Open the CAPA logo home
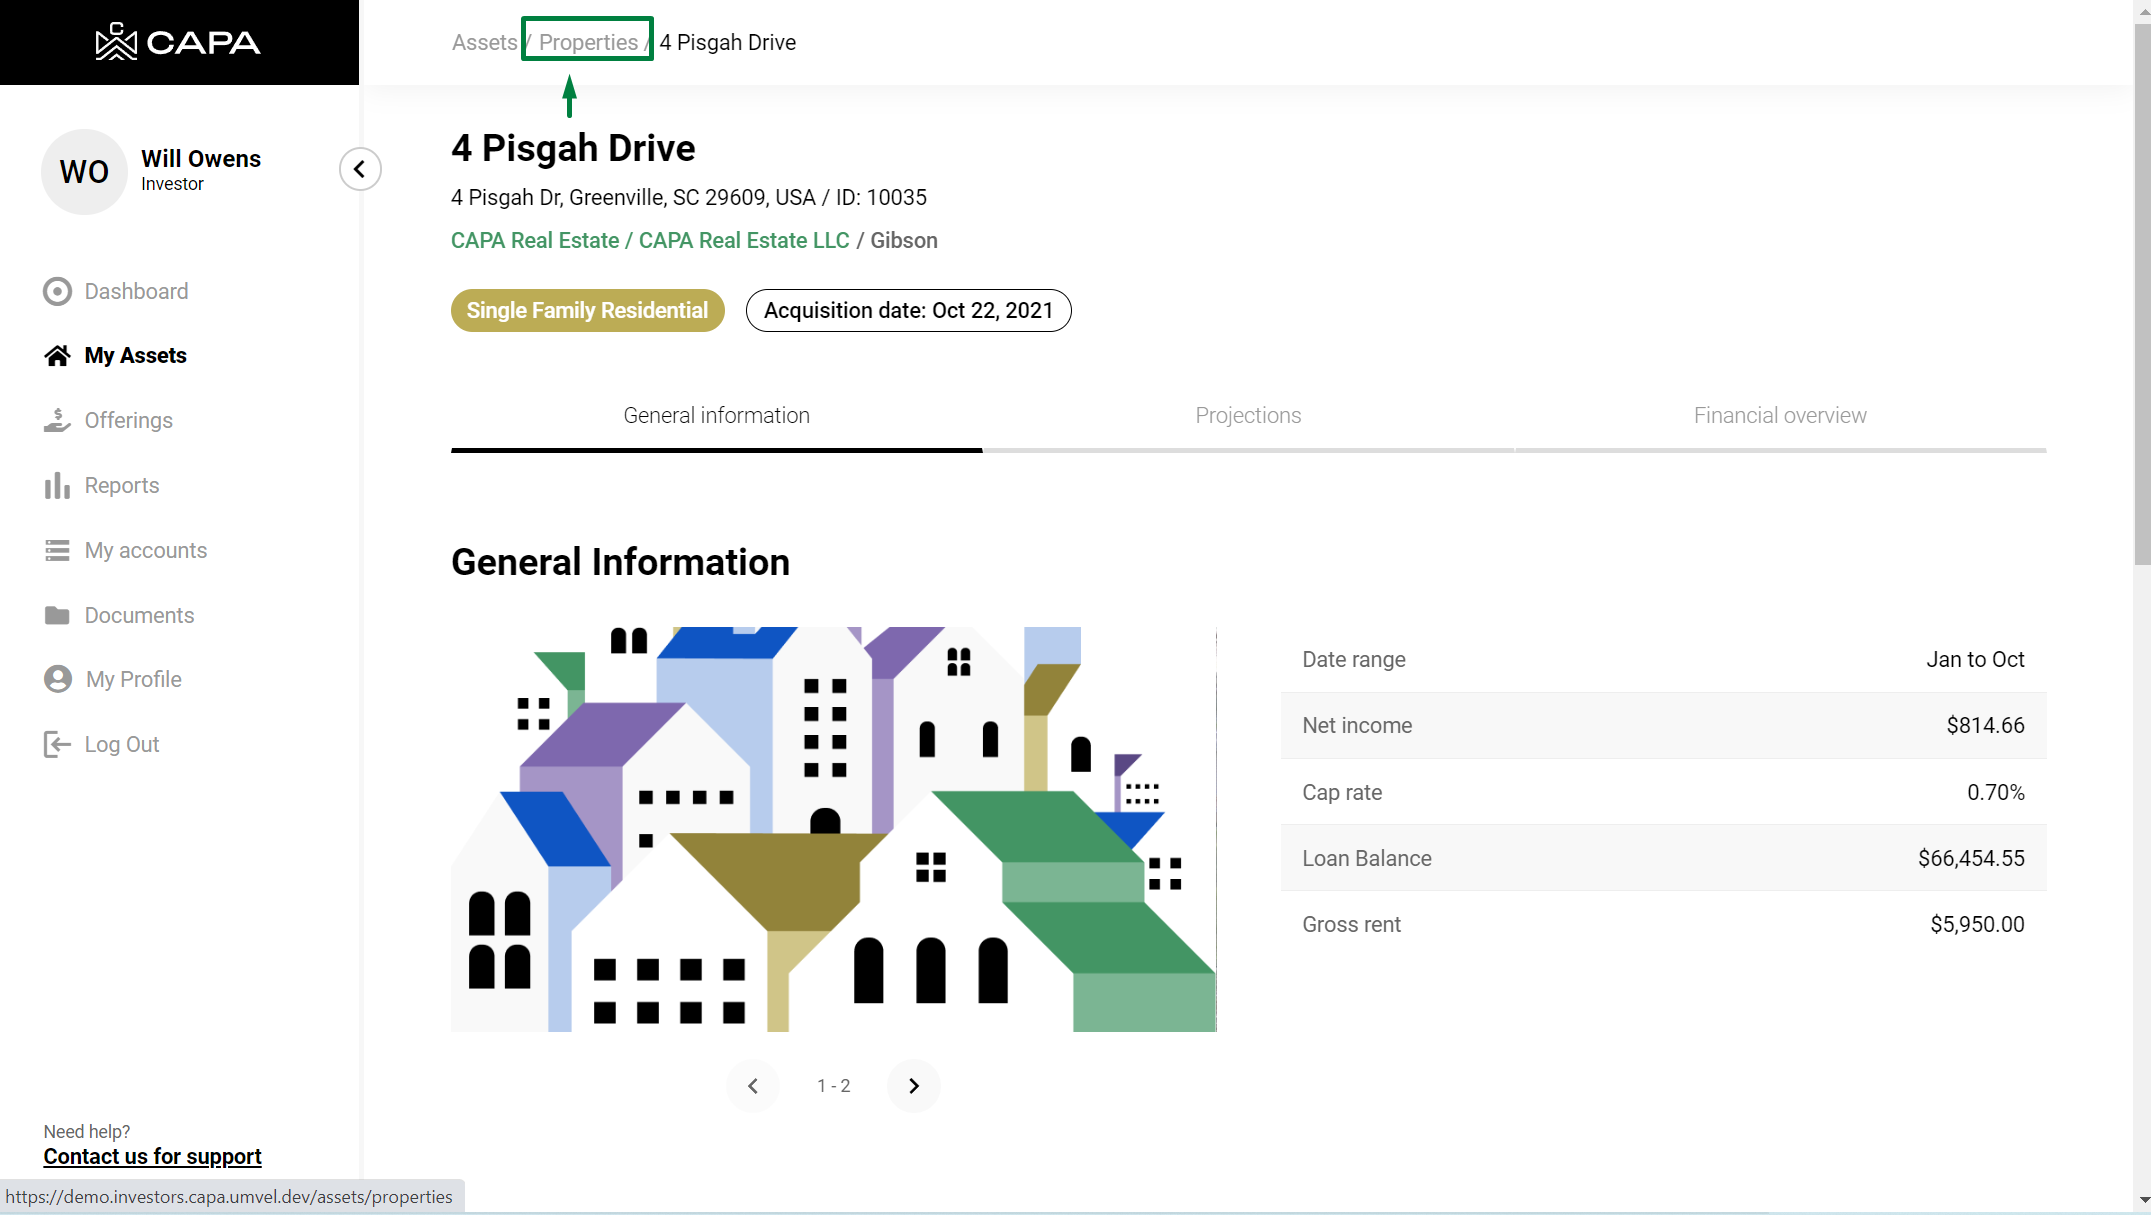 point(178,42)
